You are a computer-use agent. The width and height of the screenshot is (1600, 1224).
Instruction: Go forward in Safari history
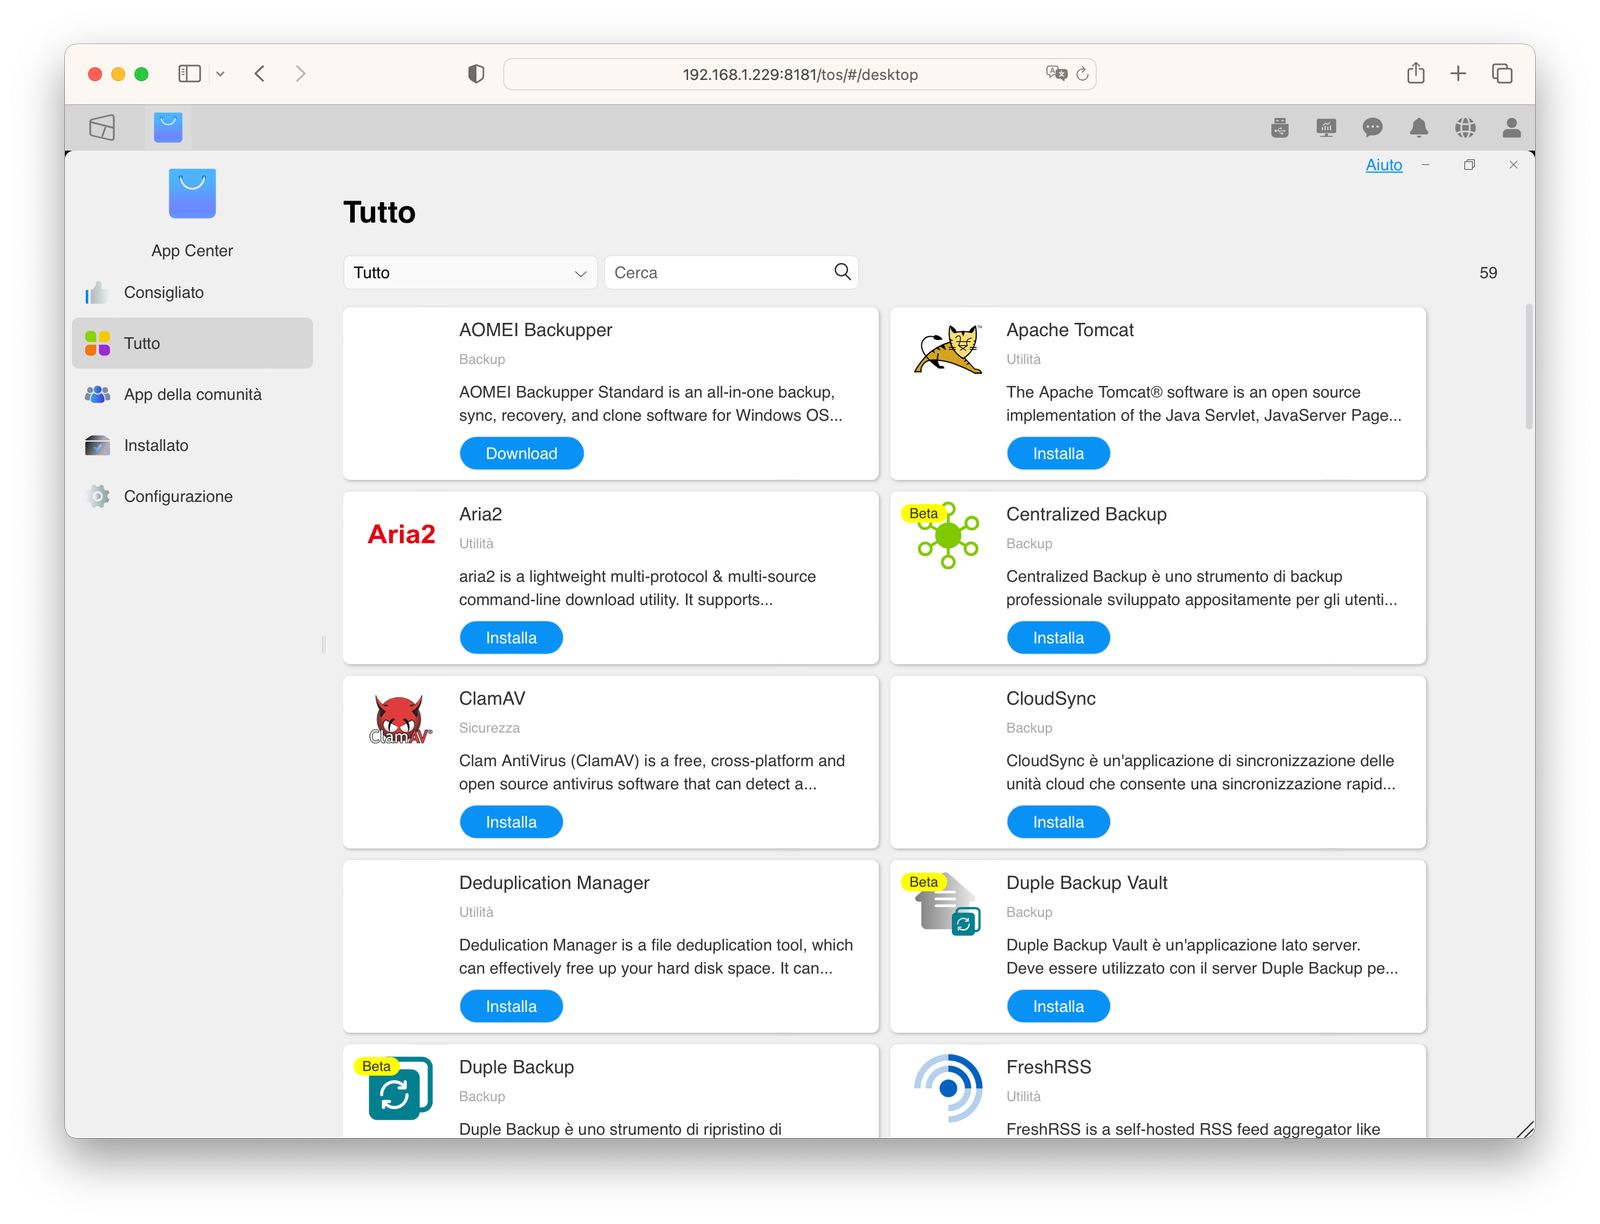[300, 74]
